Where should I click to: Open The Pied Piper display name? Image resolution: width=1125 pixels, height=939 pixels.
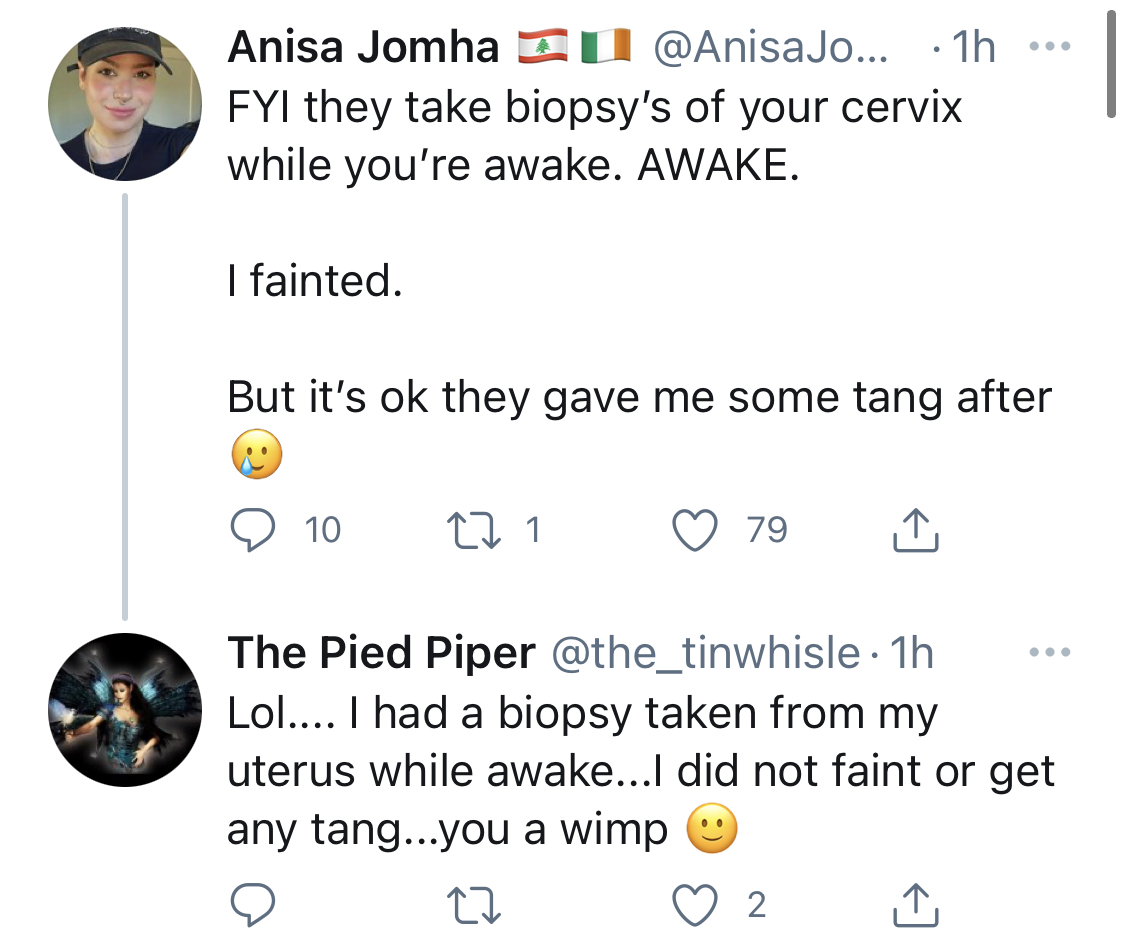(381, 653)
